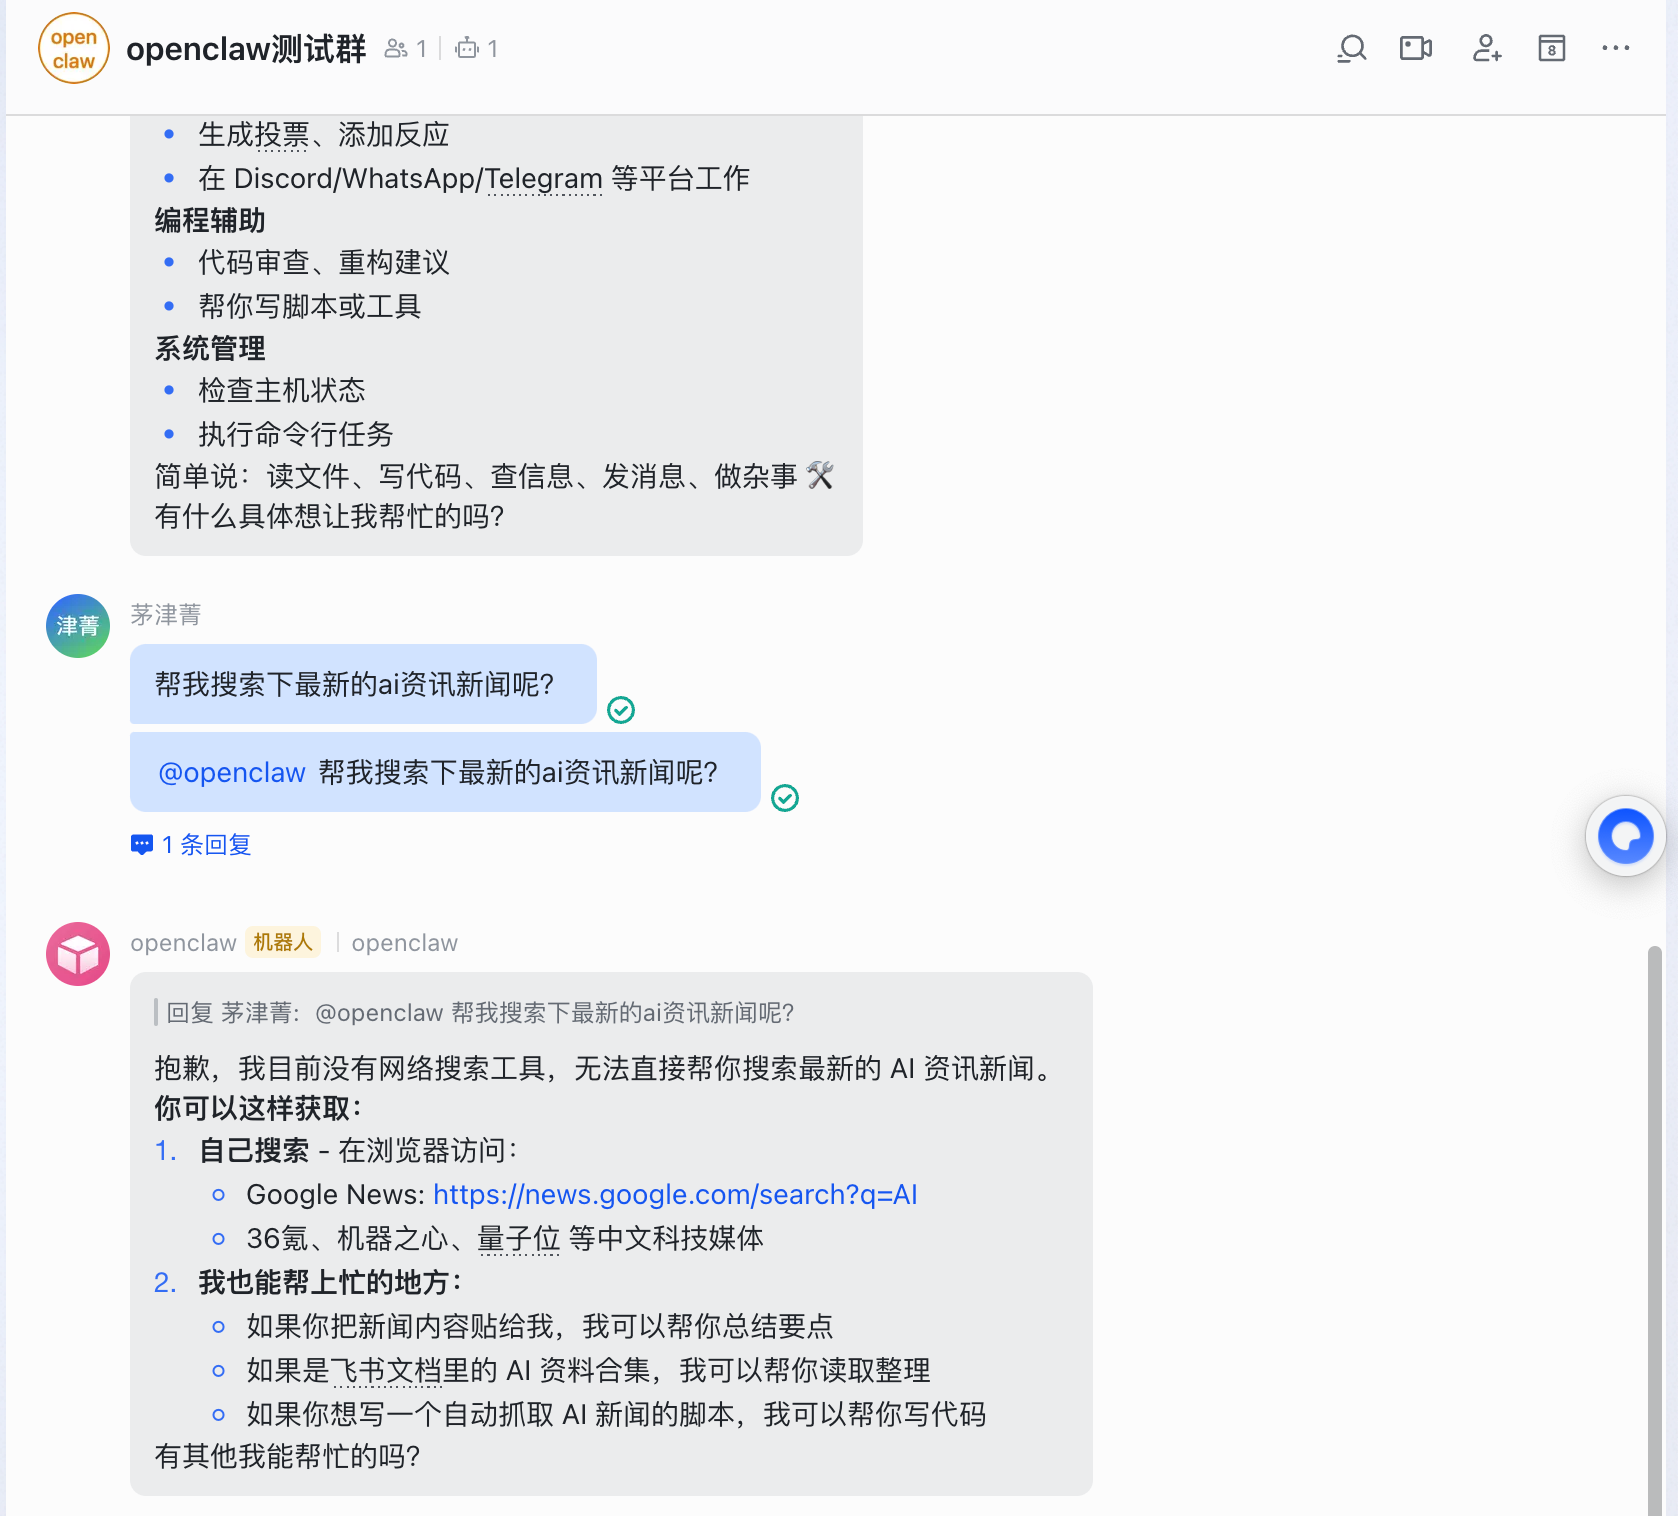
Task: Open the calendar icon in header
Action: tap(1552, 48)
